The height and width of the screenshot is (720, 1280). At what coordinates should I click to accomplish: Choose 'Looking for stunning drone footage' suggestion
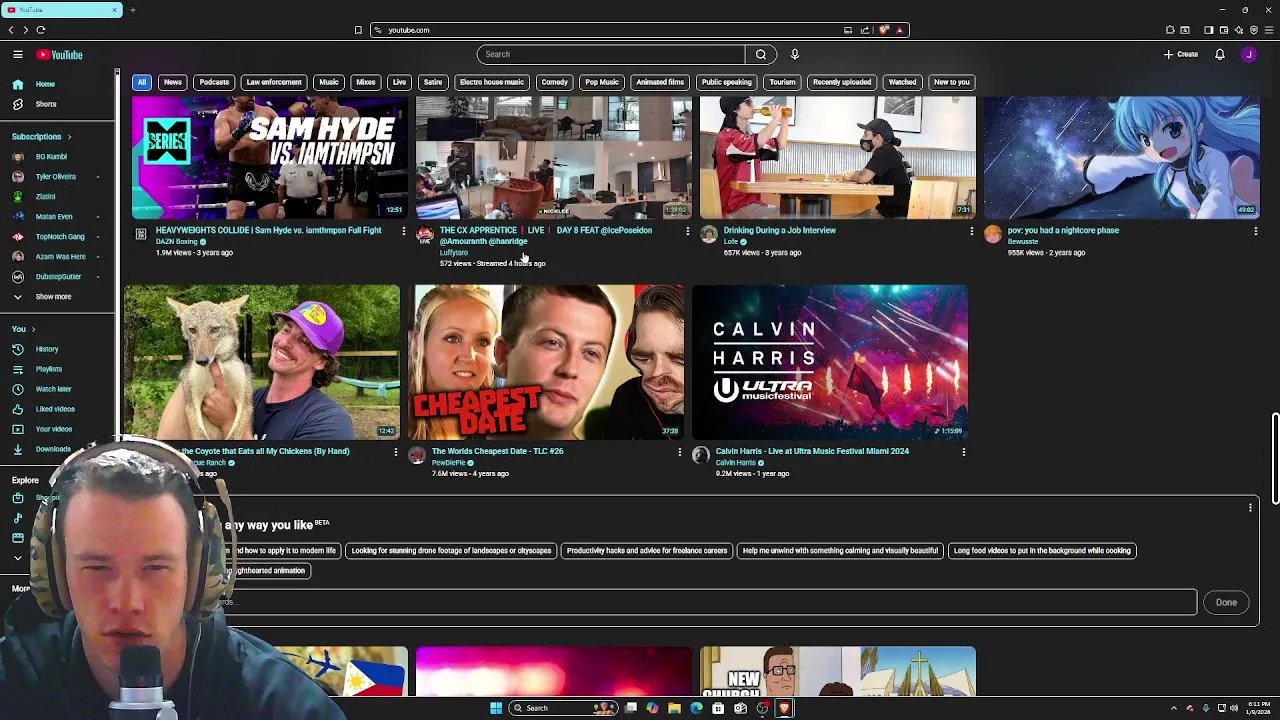pos(451,551)
